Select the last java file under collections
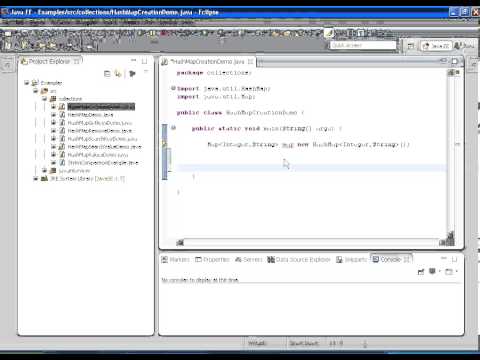Image resolution: width=480 pixels, height=360 pixels. [103, 163]
